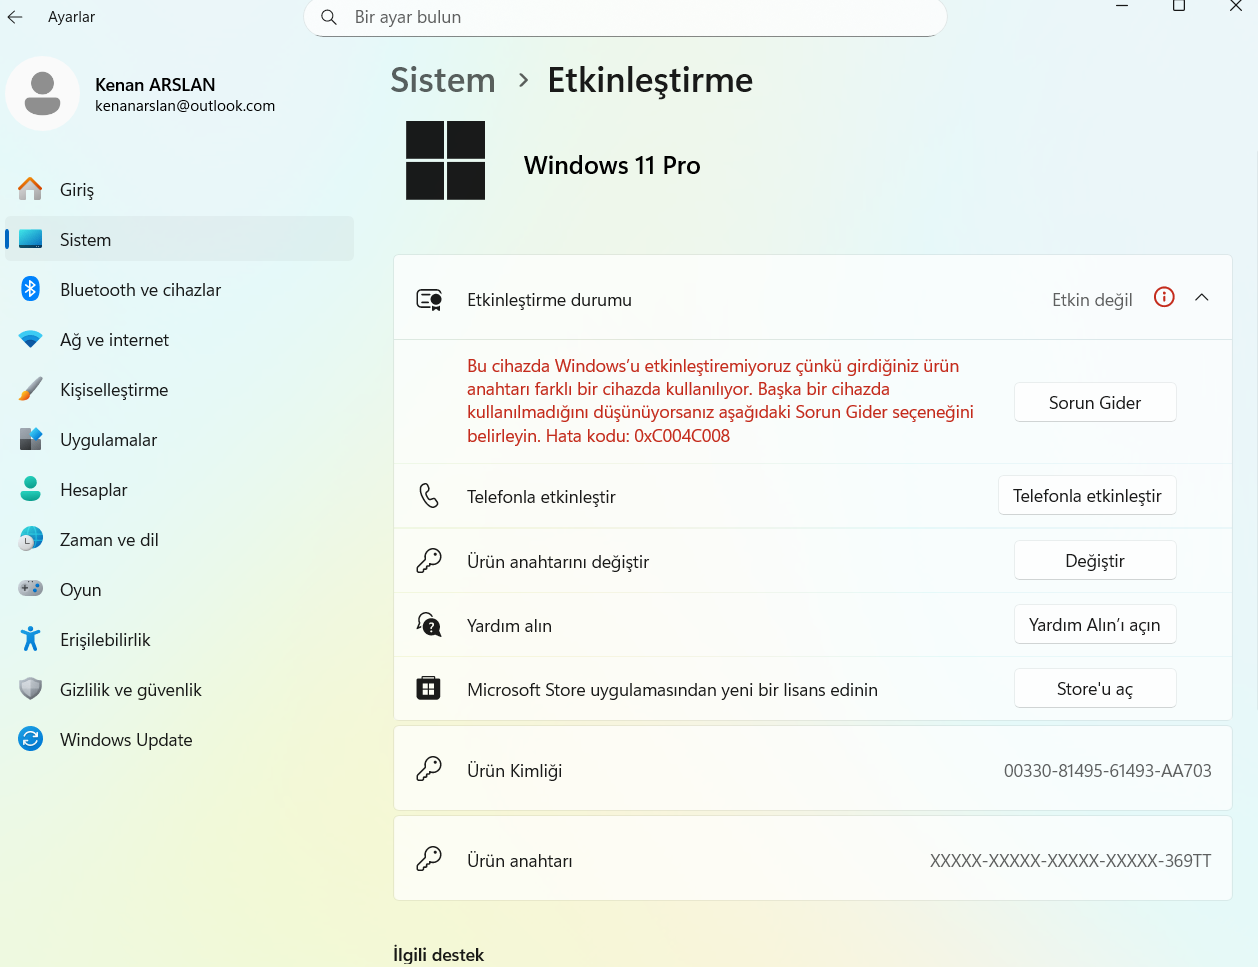Open Erişilebilirlik settings page
1258x967 pixels.
point(180,639)
